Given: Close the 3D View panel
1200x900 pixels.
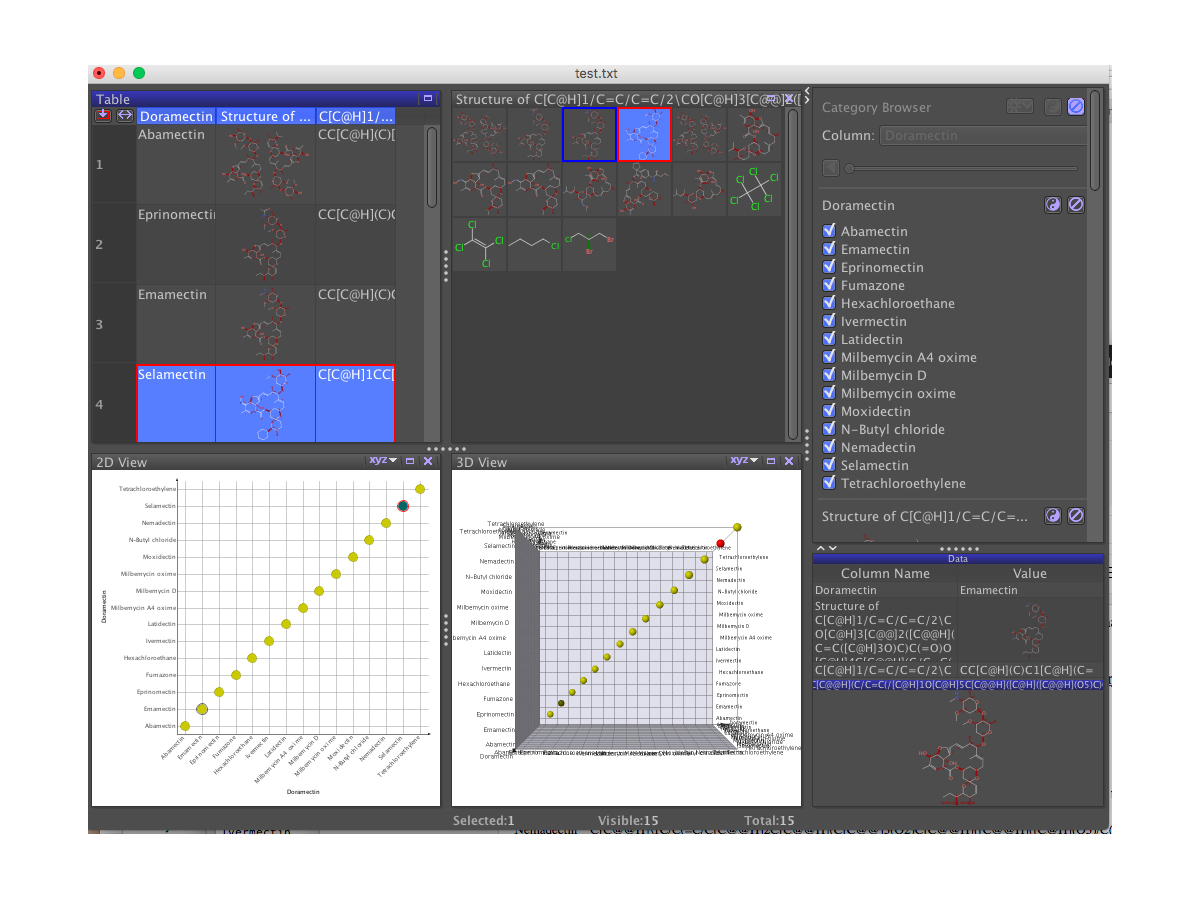Looking at the screenshot, I should point(788,461).
